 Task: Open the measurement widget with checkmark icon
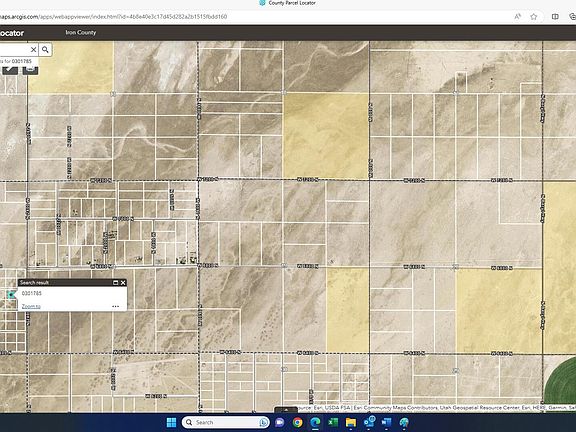point(10,70)
